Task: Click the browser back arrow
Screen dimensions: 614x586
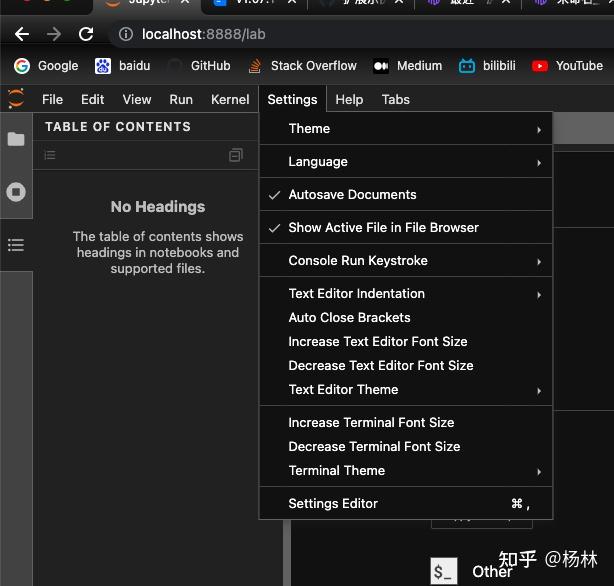Action: point(22,34)
